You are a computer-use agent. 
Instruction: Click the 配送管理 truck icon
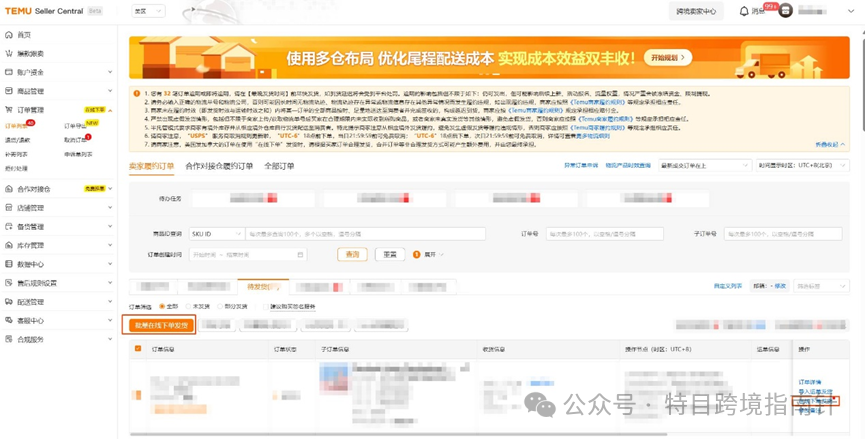[x=8, y=302]
